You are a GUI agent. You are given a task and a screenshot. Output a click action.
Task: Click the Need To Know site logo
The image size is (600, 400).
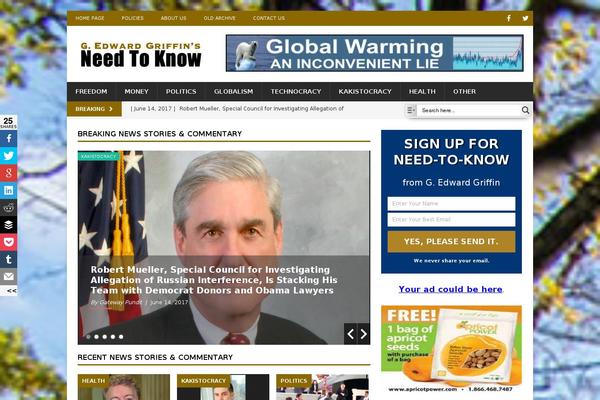pyautogui.click(x=141, y=55)
